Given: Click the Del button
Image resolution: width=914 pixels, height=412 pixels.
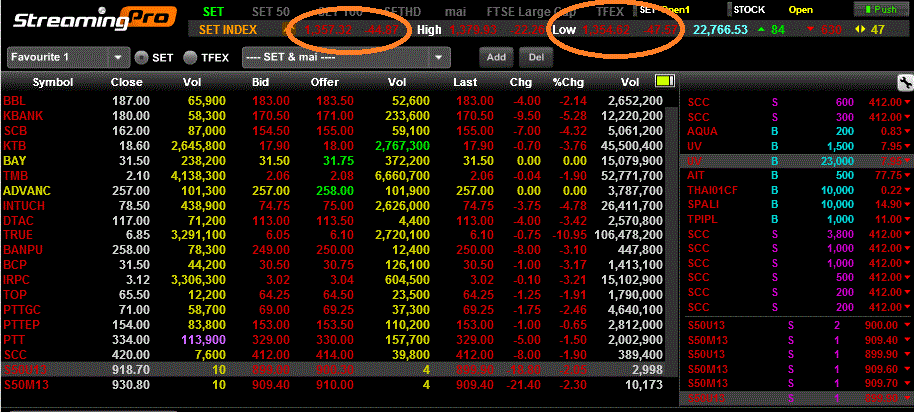Looking at the screenshot, I should click(x=536, y=57).
